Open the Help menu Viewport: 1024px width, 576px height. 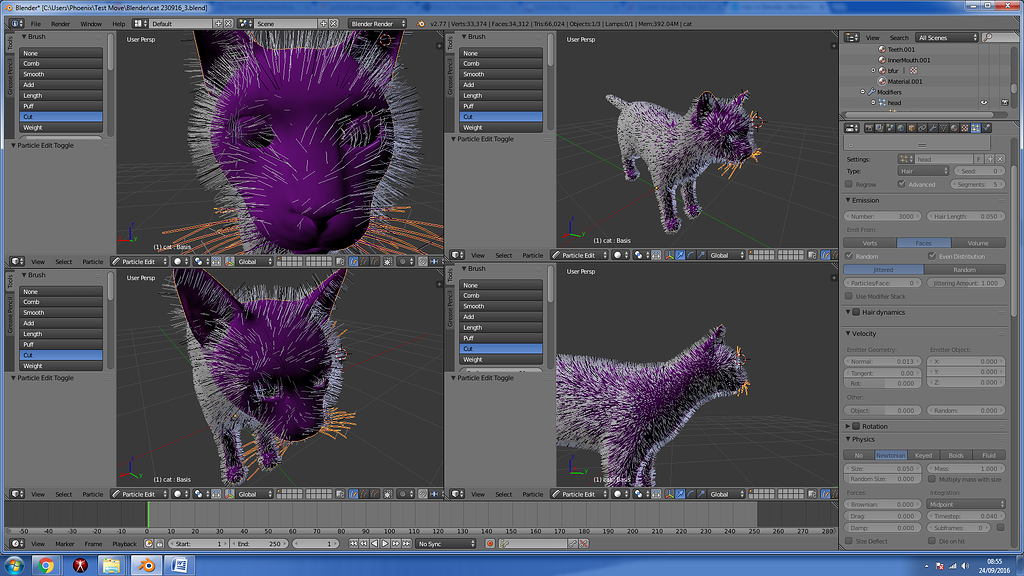[118, 24]
